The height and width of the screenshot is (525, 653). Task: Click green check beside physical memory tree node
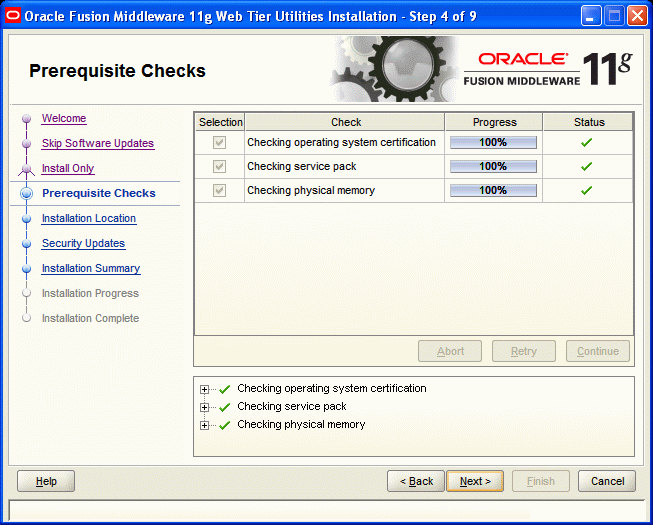224,425
